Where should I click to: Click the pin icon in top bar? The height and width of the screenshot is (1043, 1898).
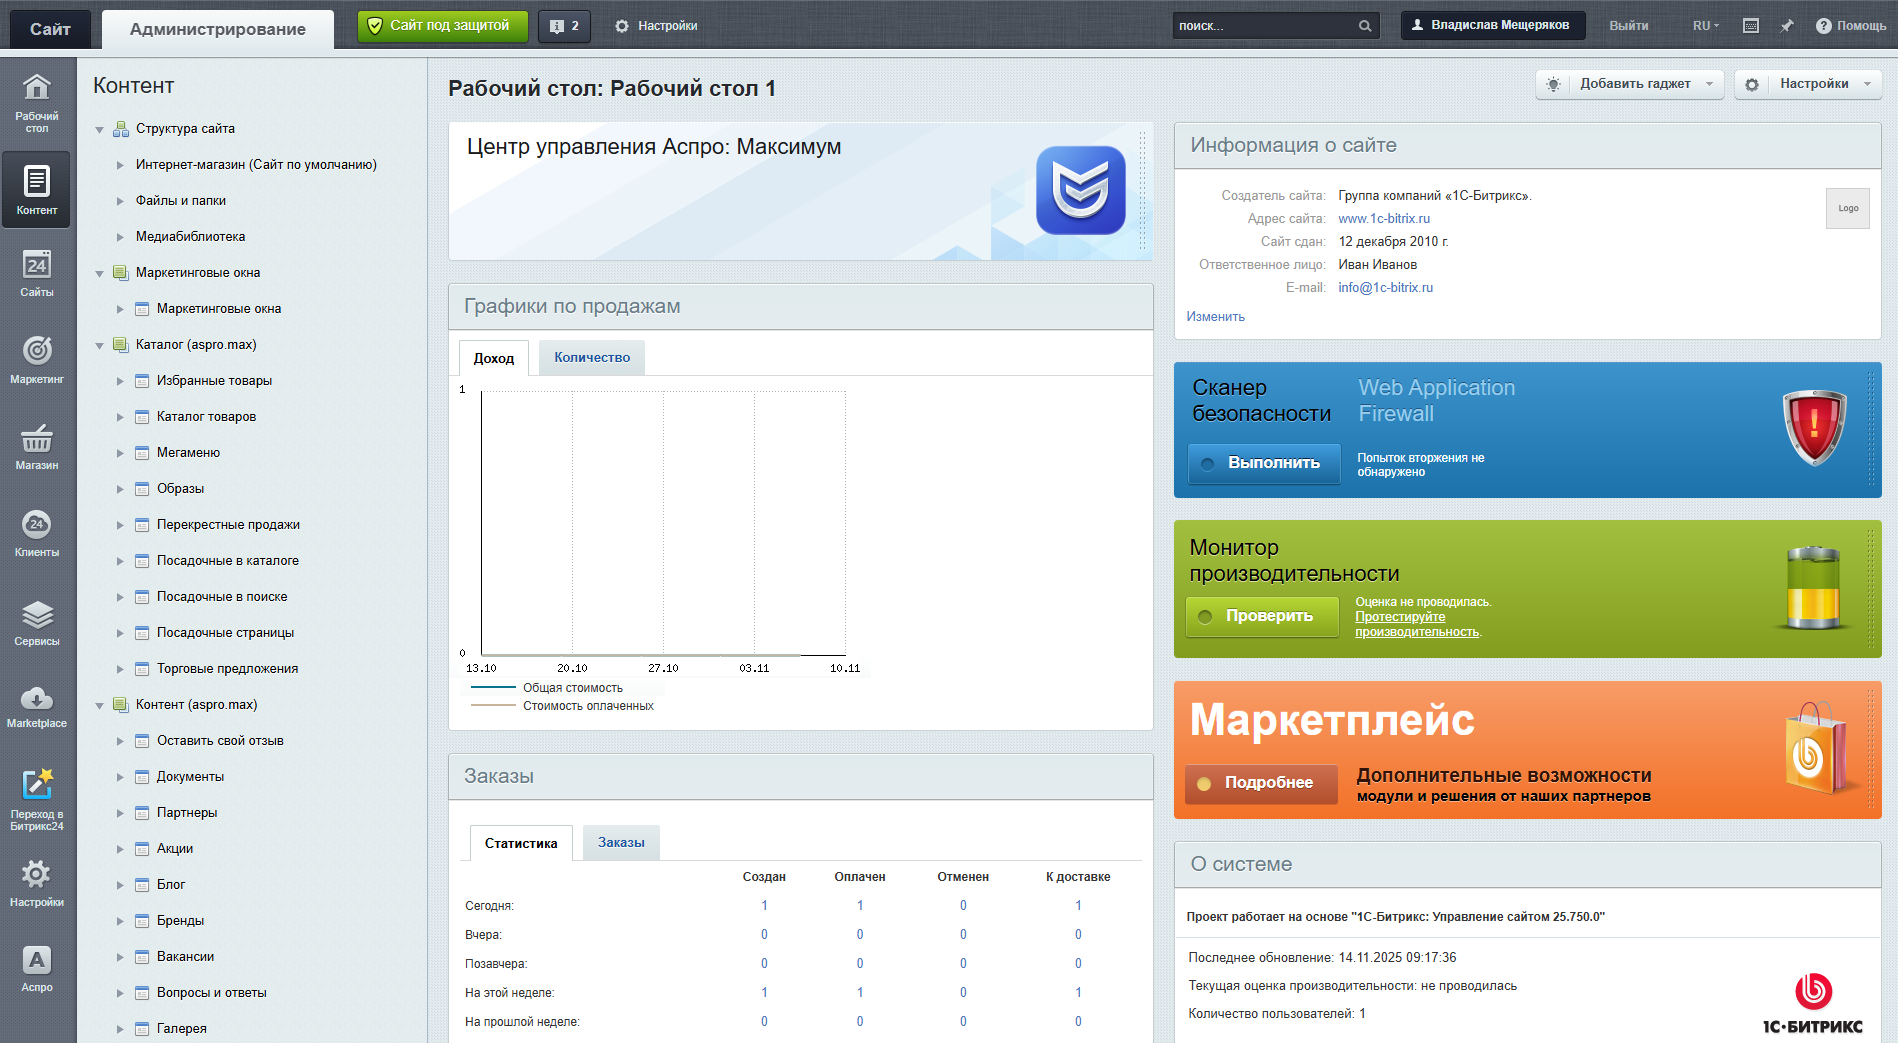pos(1787,26)
